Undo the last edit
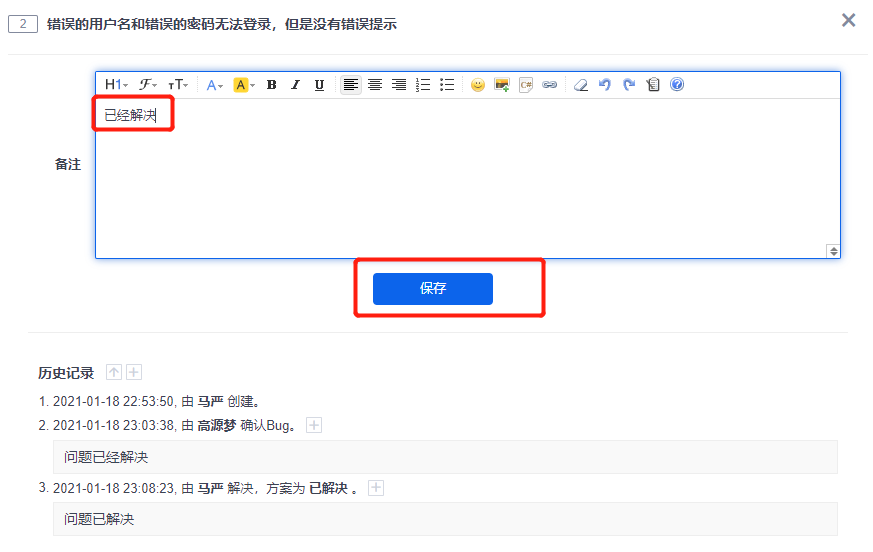 pos(604,85)
